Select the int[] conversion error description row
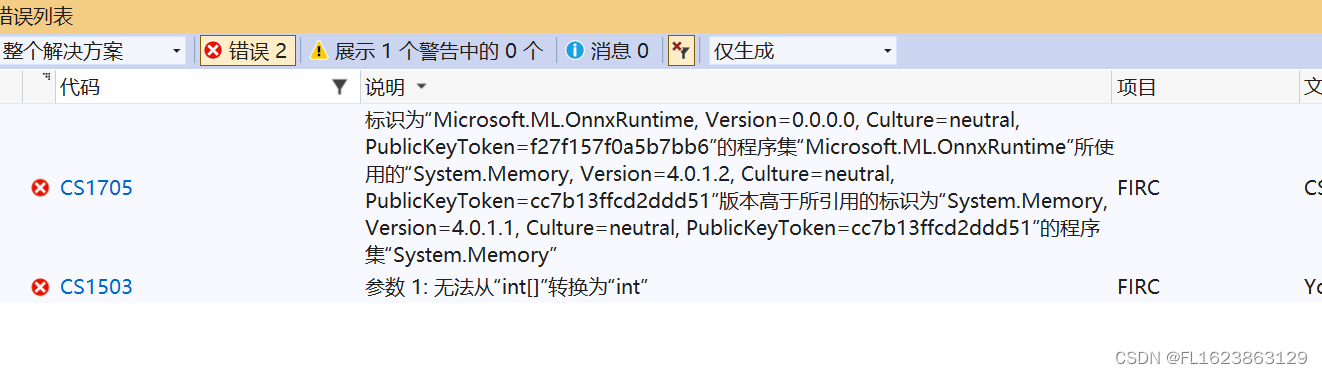 [x=508, y=287]
